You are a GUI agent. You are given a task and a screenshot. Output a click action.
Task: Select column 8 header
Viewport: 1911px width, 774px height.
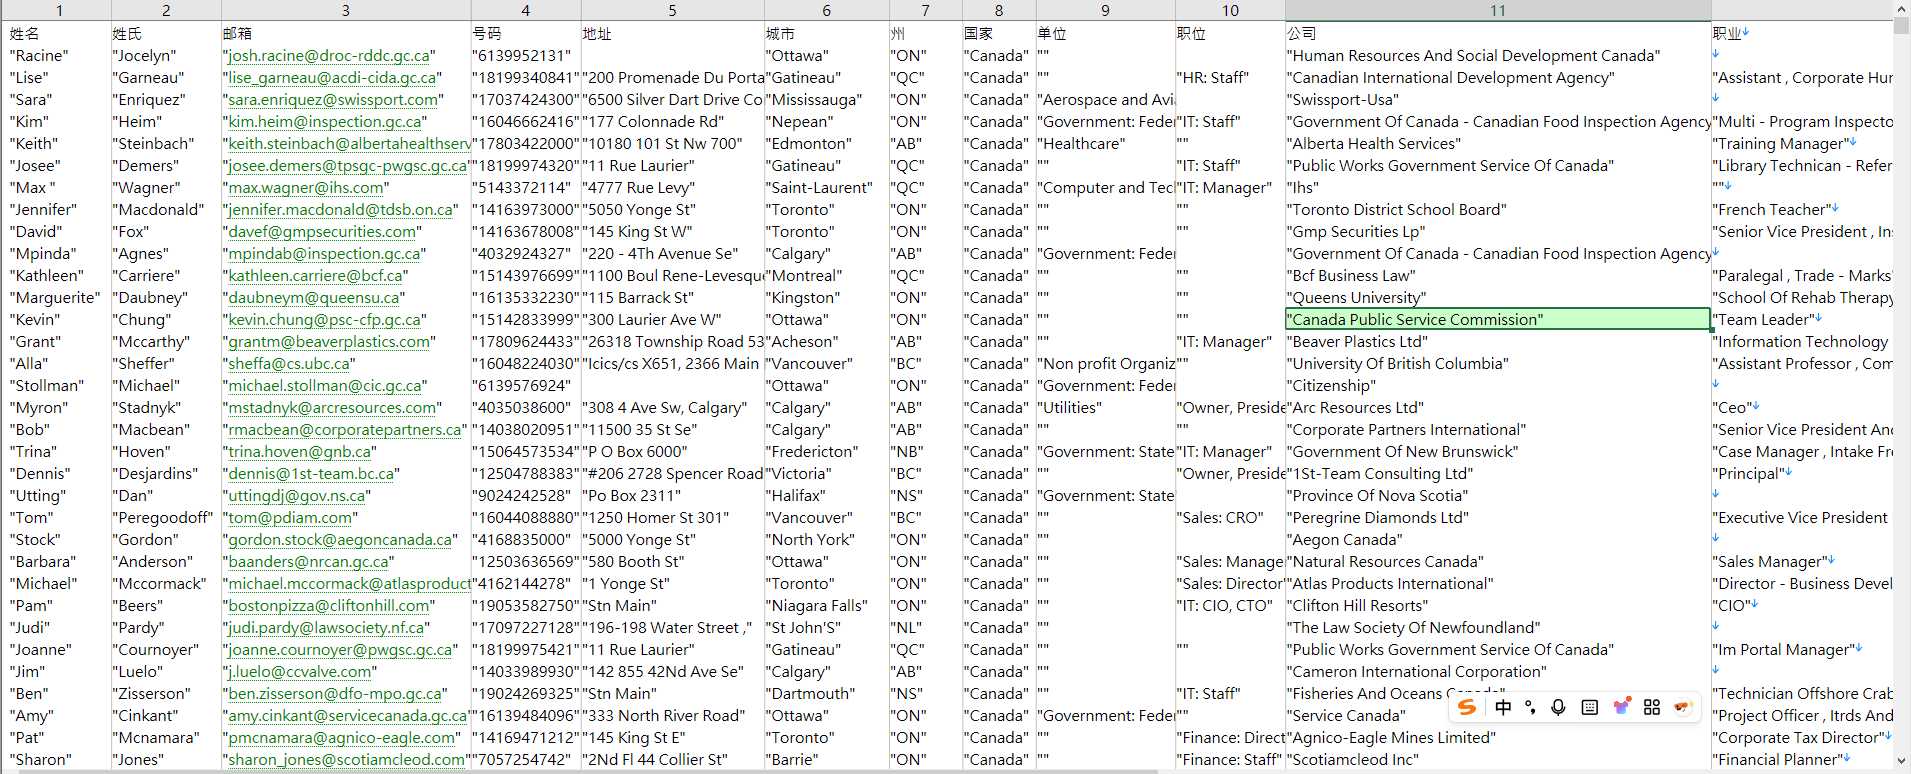point(999,10)
